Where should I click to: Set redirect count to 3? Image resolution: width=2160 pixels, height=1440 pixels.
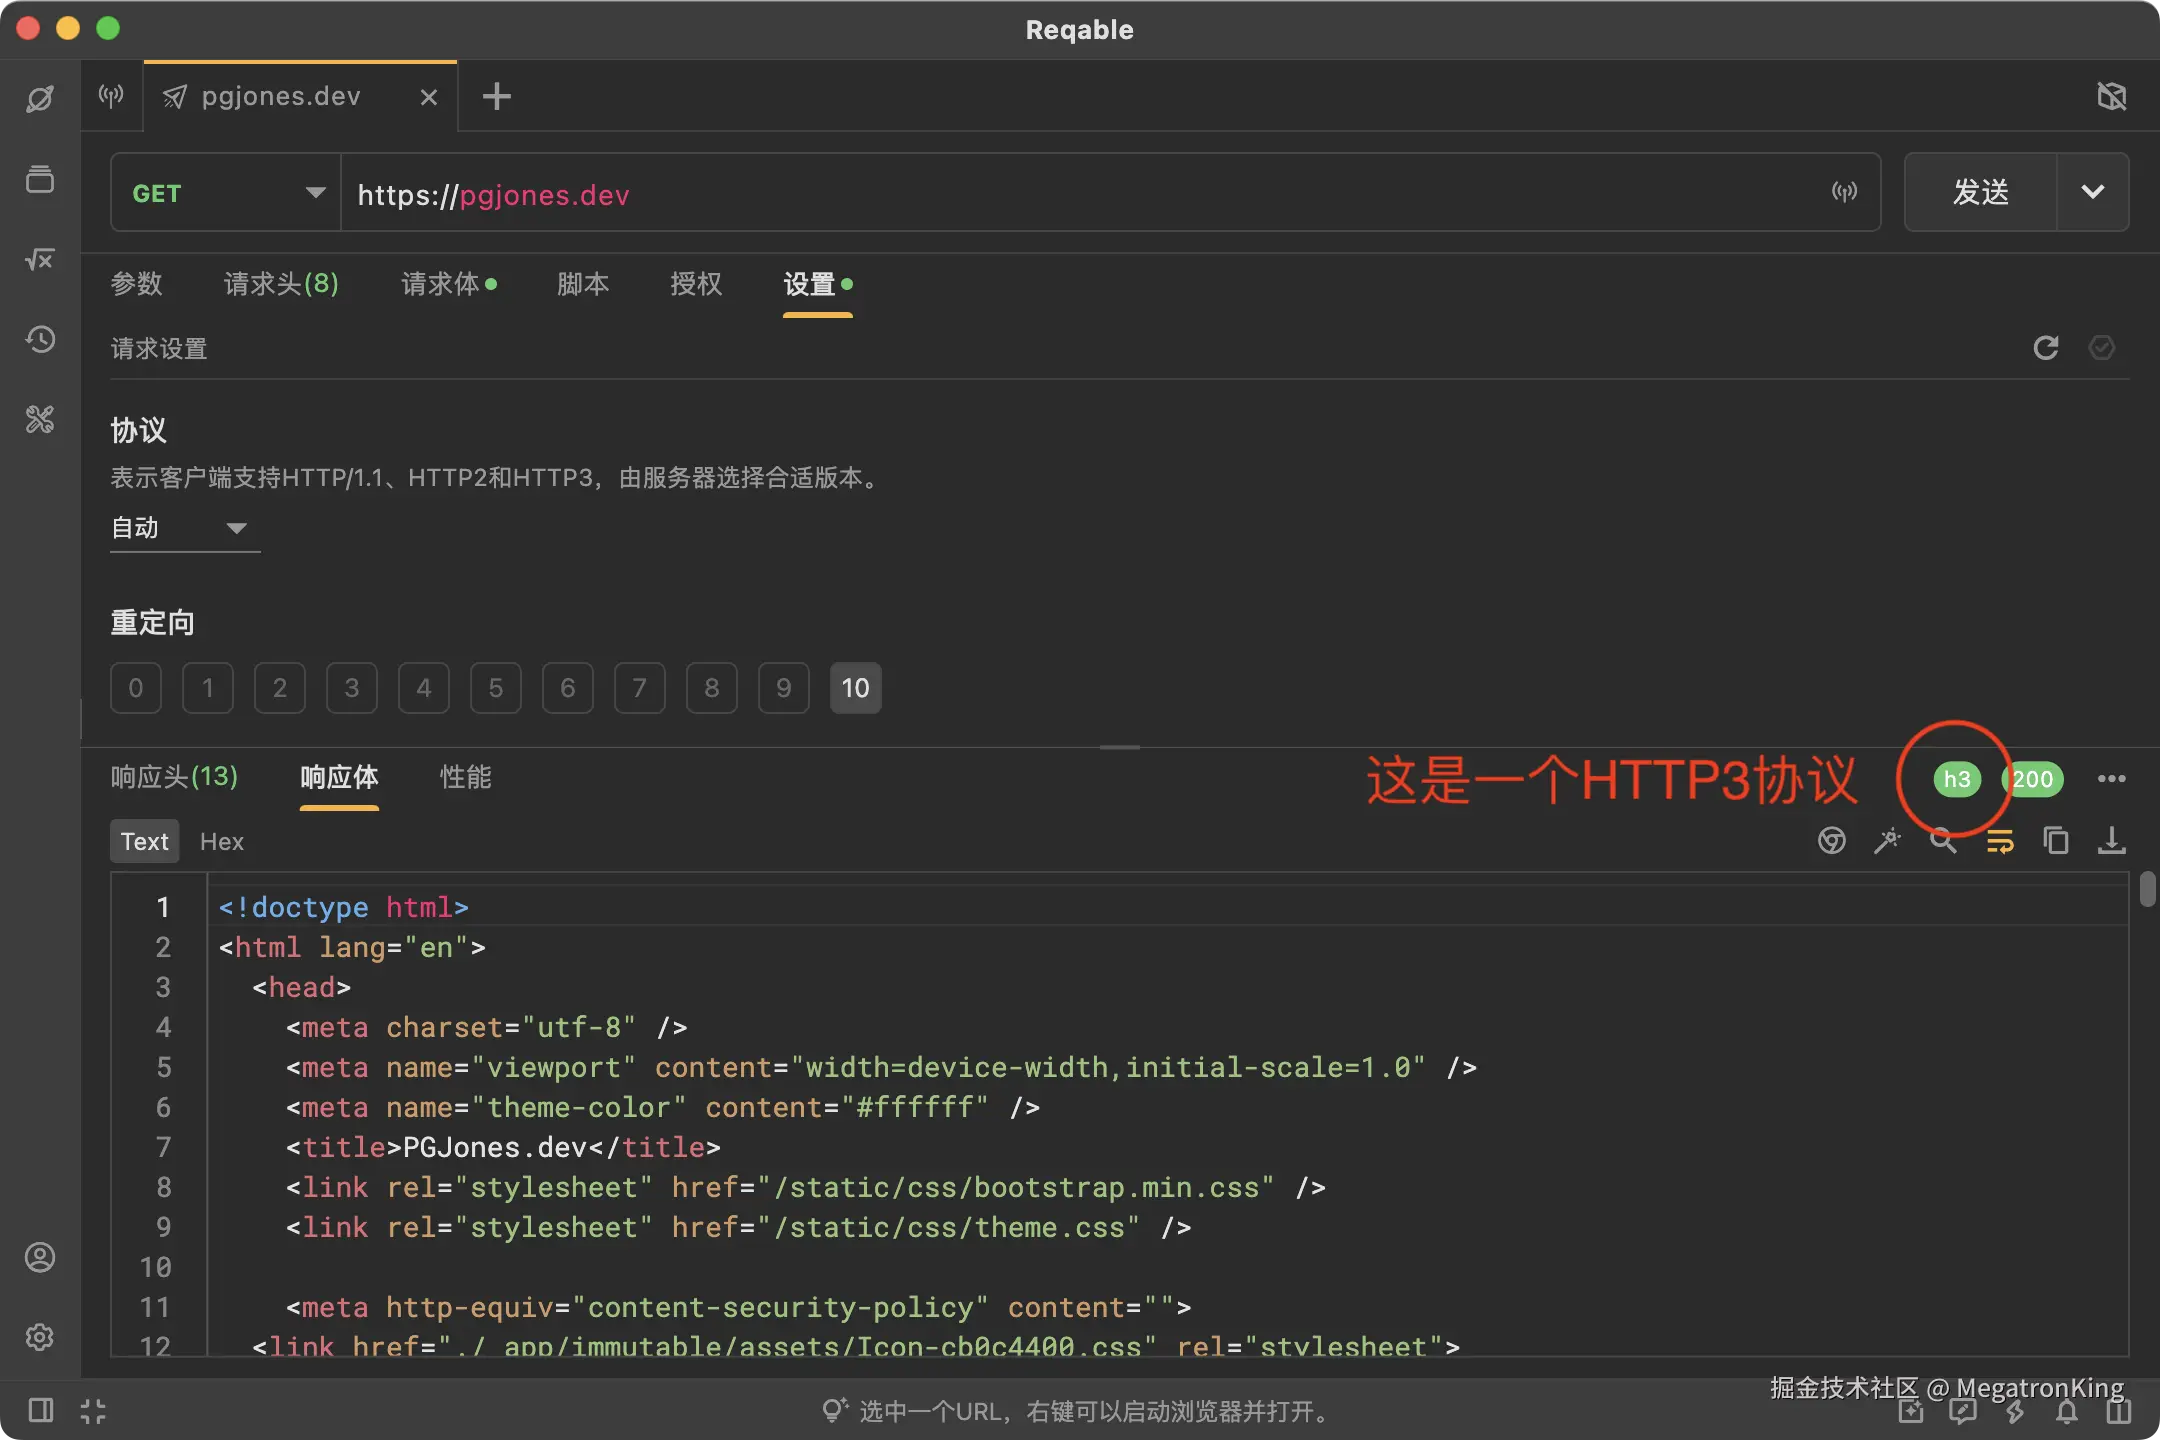pos(352,688)
